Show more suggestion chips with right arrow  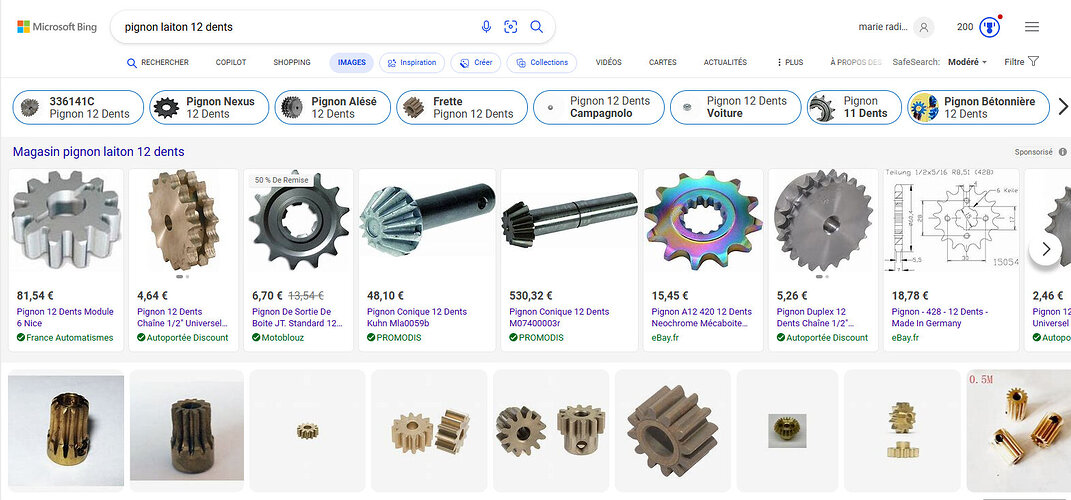1063,107
